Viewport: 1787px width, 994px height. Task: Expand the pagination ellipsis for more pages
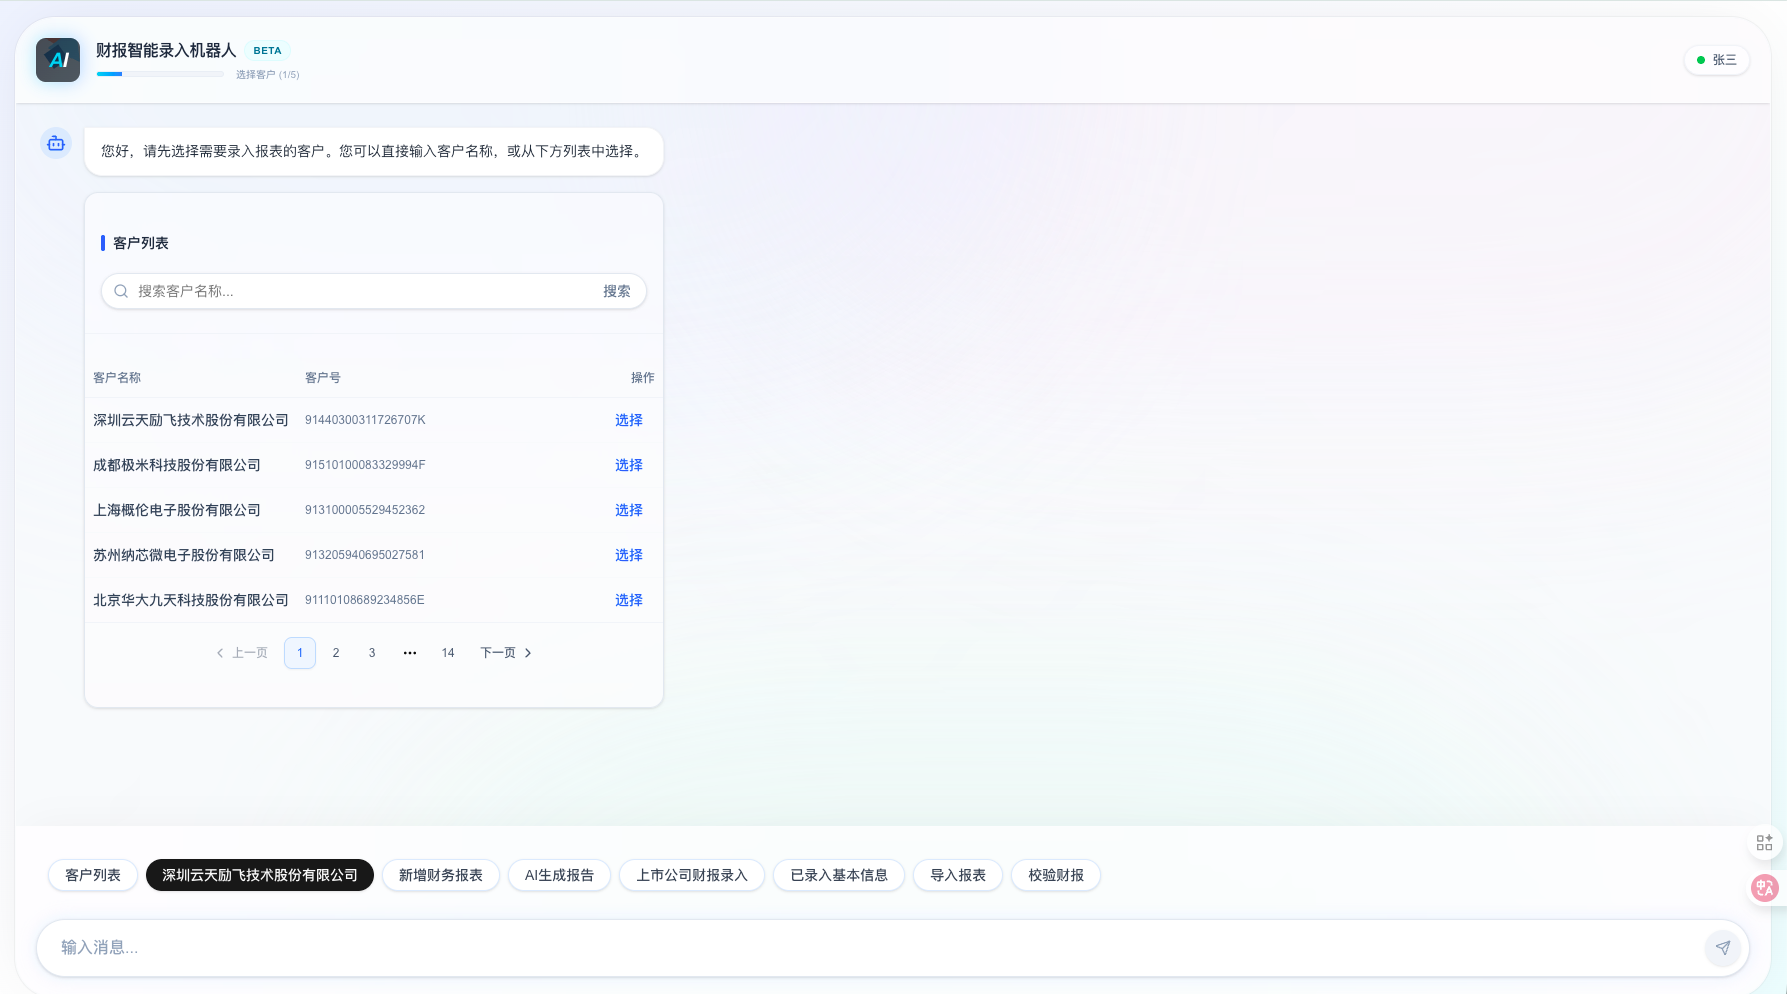(x=410, y=653)
